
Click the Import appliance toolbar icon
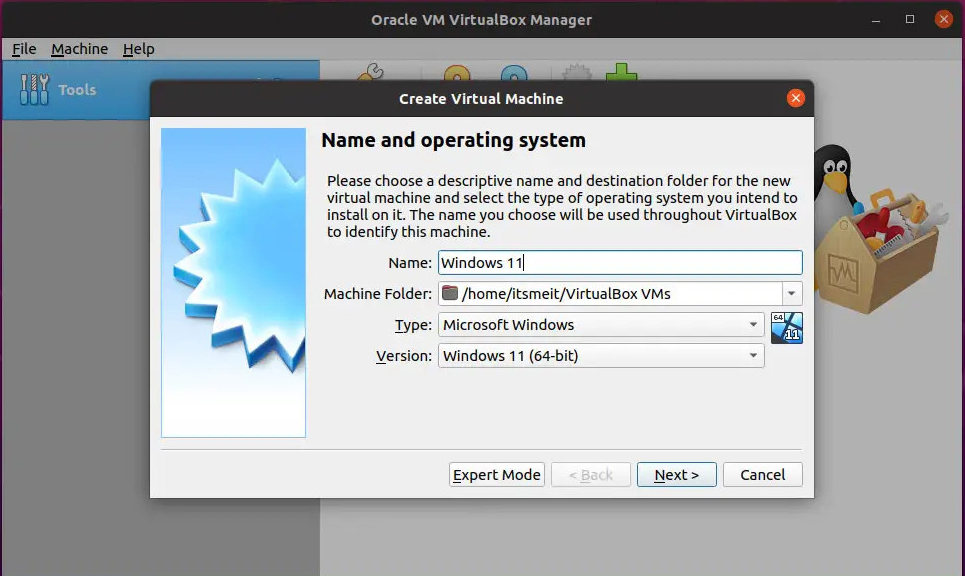pos(456,74)
